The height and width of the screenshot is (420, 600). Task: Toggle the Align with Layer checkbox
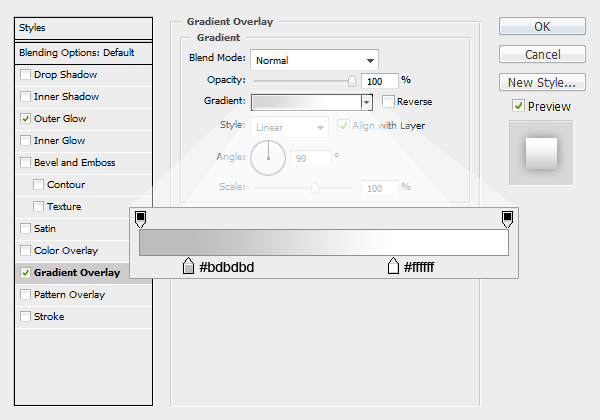tap(343, 125)
